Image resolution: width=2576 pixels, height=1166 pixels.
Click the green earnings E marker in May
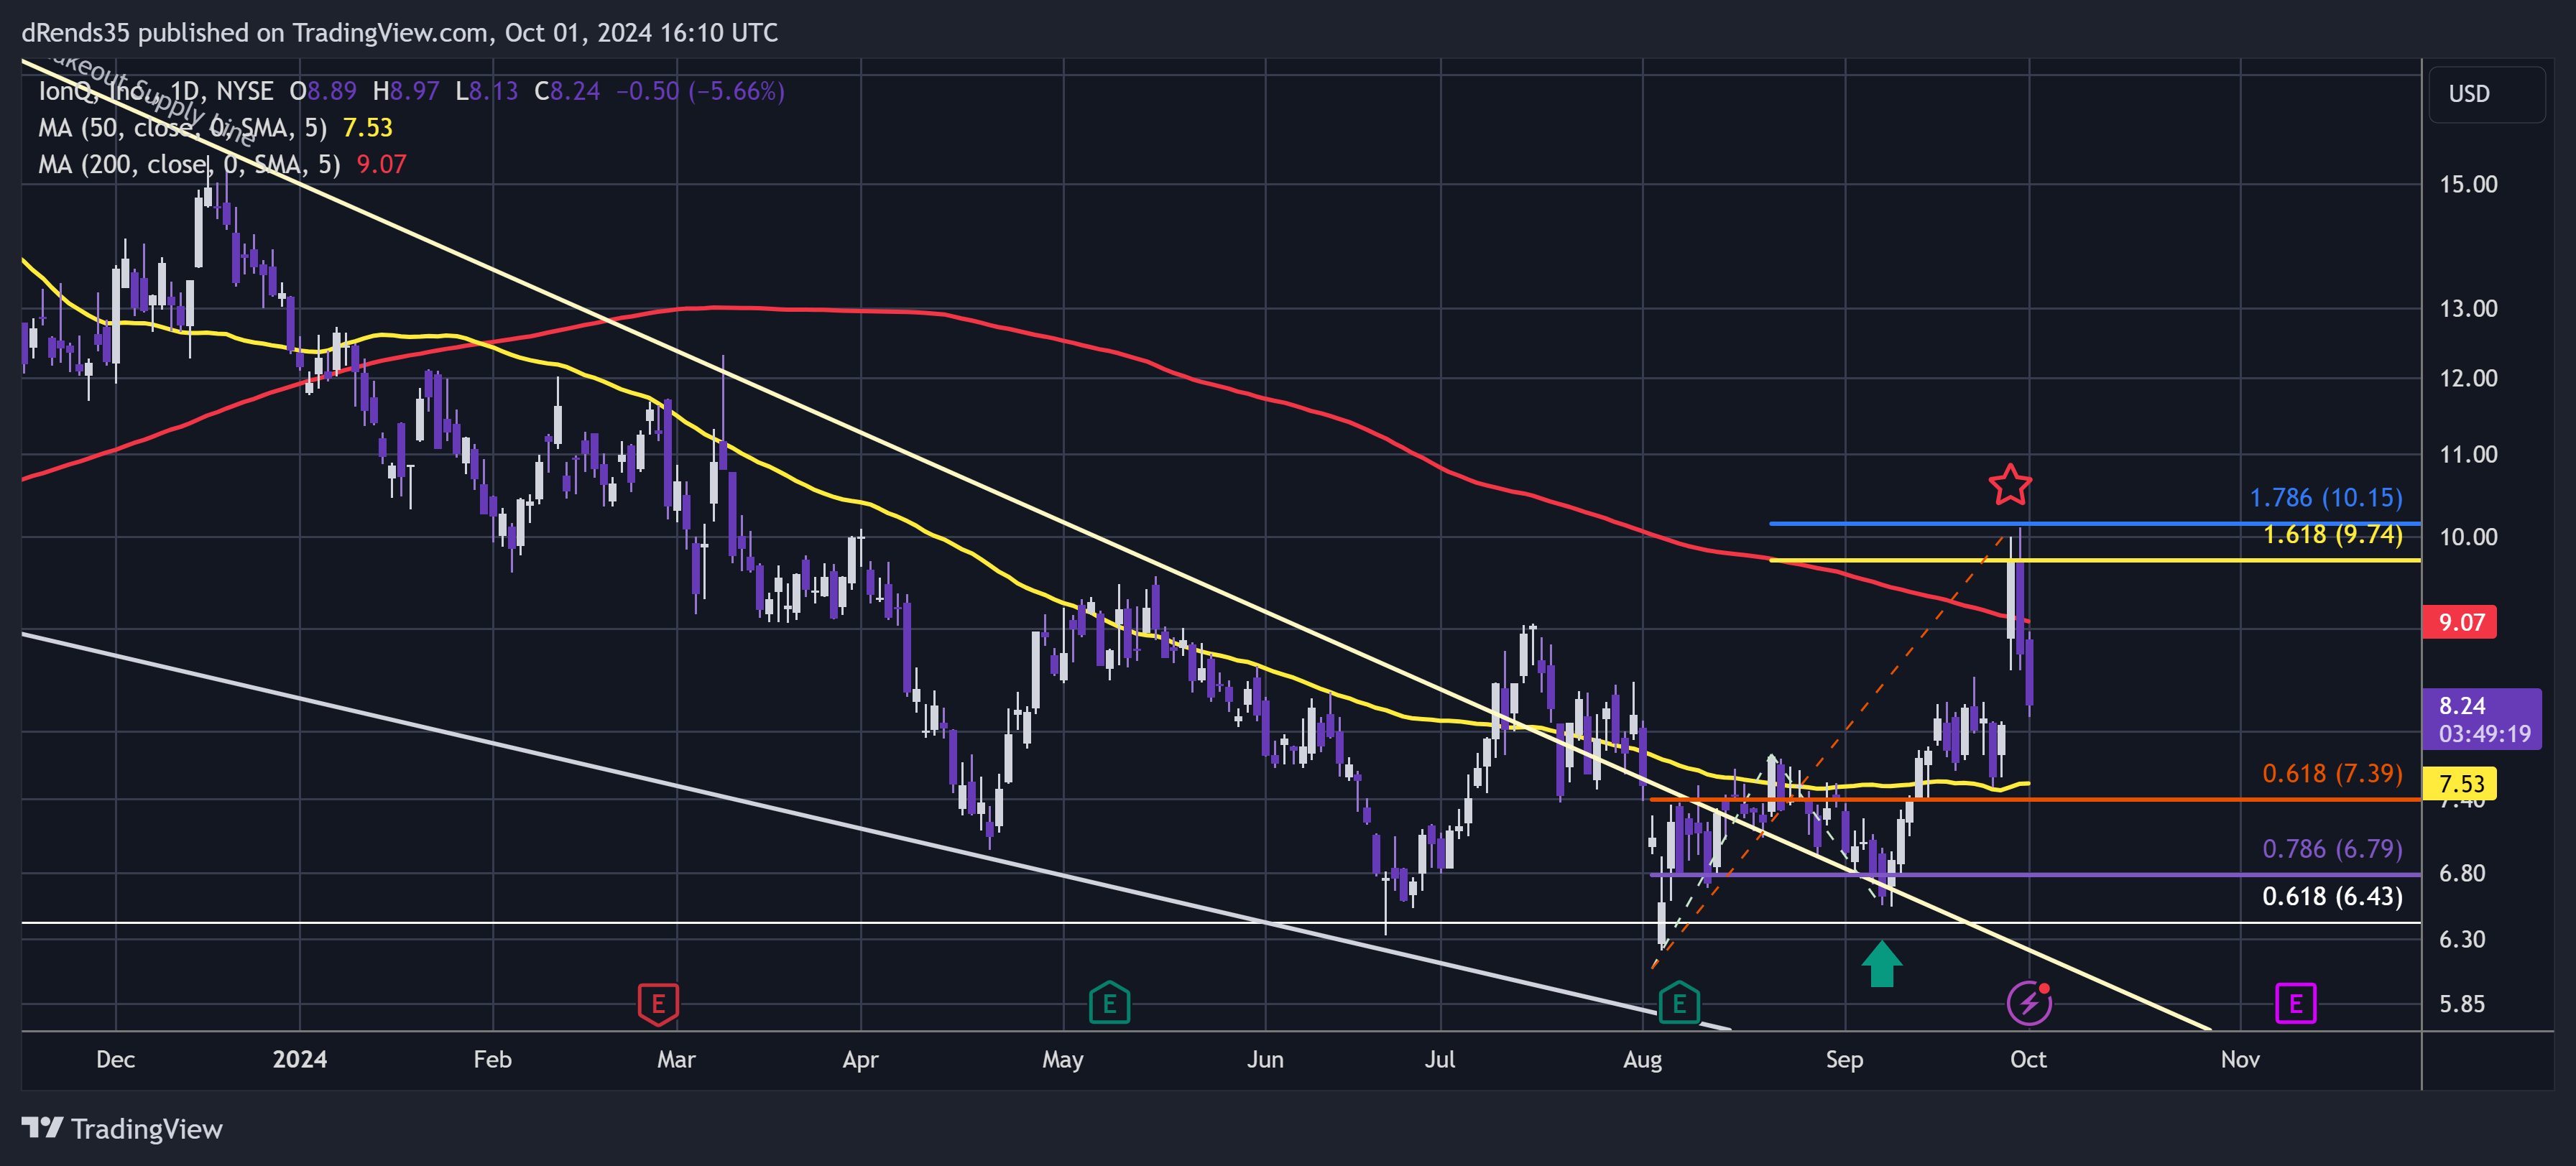click(1109, 1004)
